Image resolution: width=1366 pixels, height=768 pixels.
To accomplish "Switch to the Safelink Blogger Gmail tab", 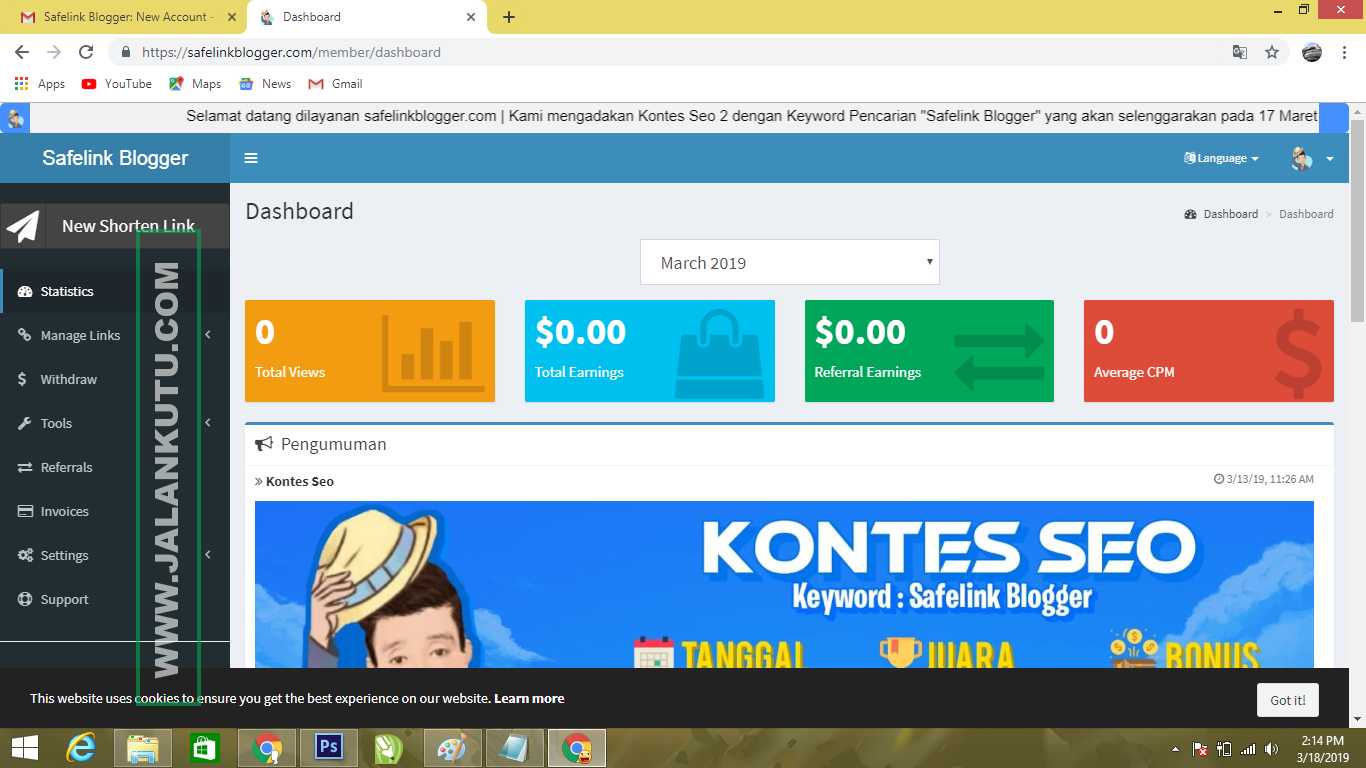I will click(x=125, y=17).
